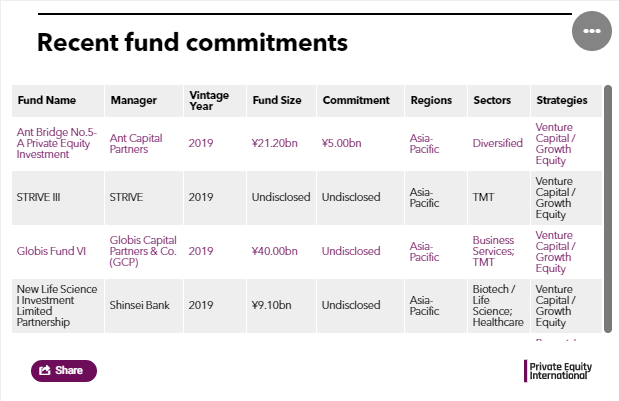
Task: Open the Private Equity International logo
Action: (558, 371)
